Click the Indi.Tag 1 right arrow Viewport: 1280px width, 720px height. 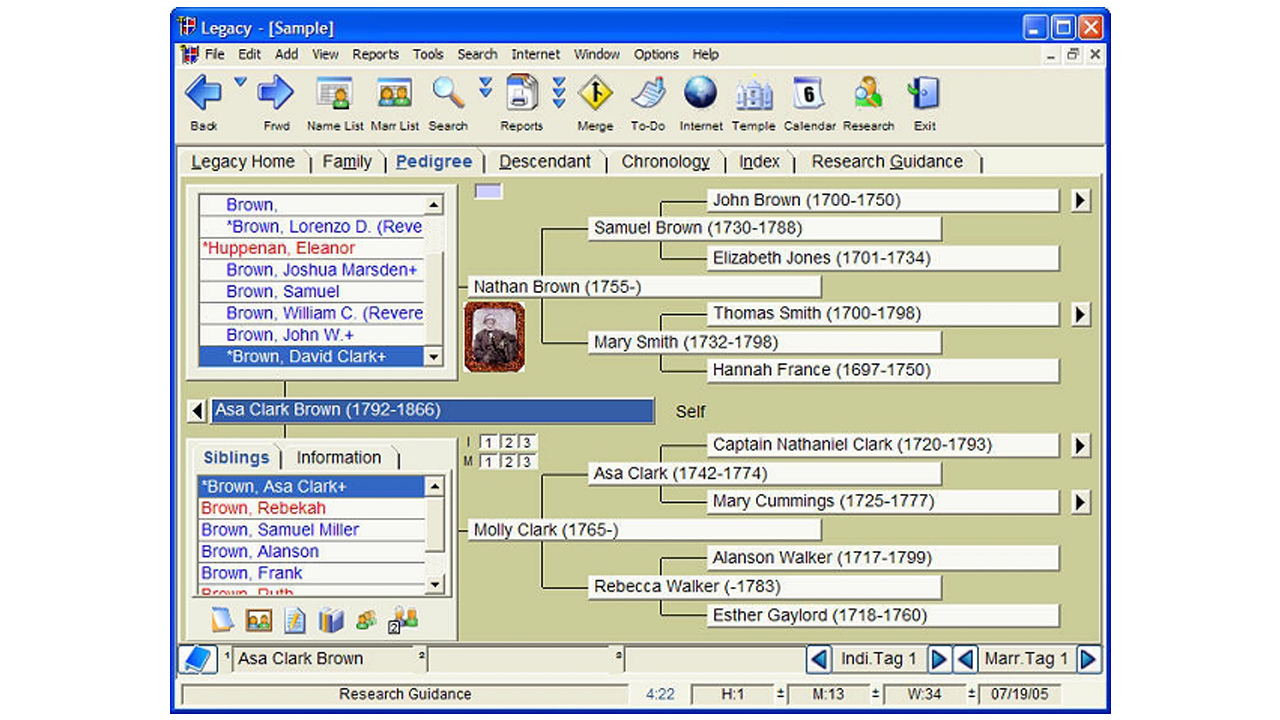(939, 659)
